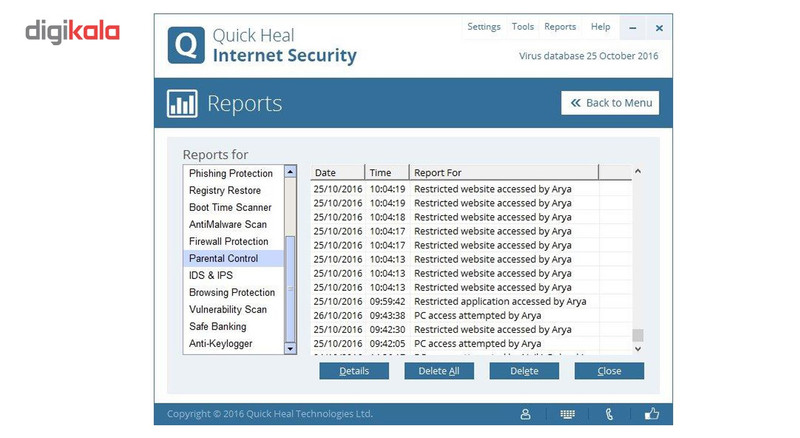
Task: Click the Close button below the table
Action: [x=609, y=371]
